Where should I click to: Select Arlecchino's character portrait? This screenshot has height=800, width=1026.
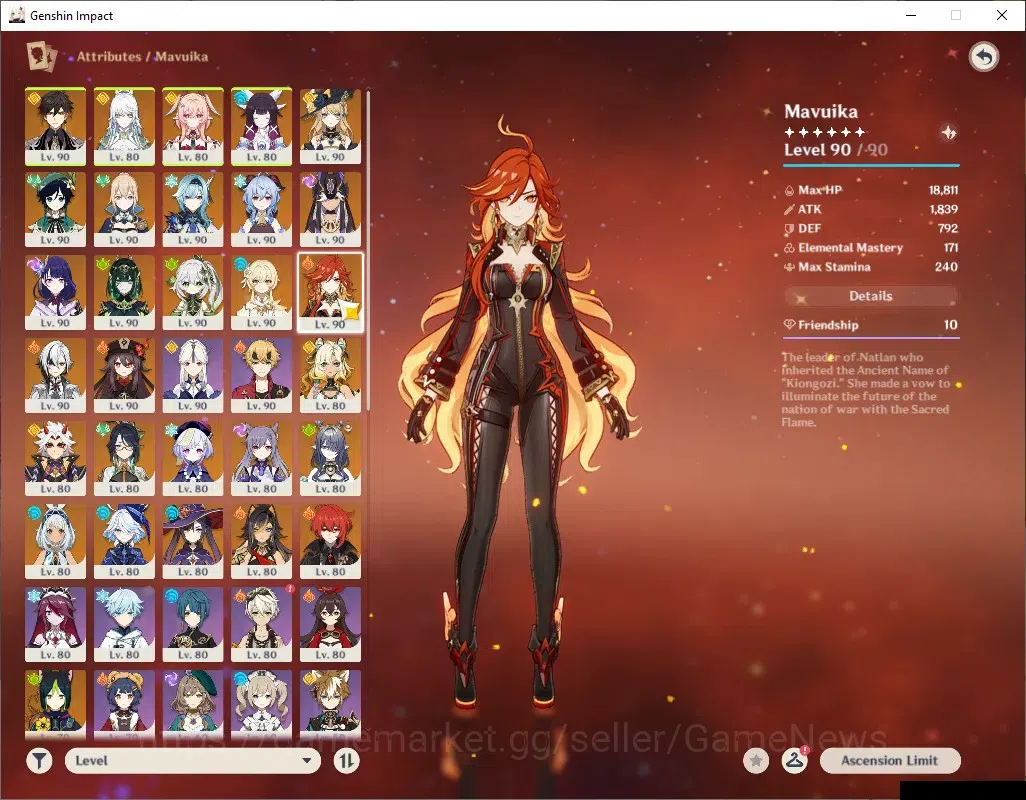(x=56, y=375)
